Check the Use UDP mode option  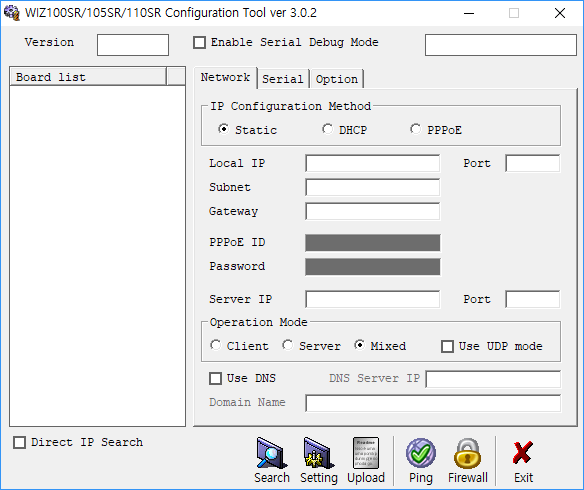tap(447, 346)
